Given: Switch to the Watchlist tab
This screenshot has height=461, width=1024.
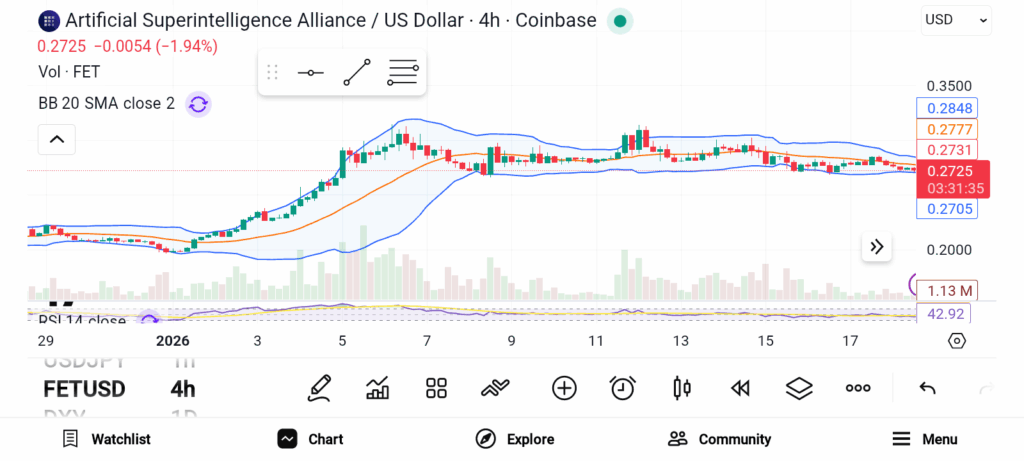Looking at the screenshot, I should [106, 439].
